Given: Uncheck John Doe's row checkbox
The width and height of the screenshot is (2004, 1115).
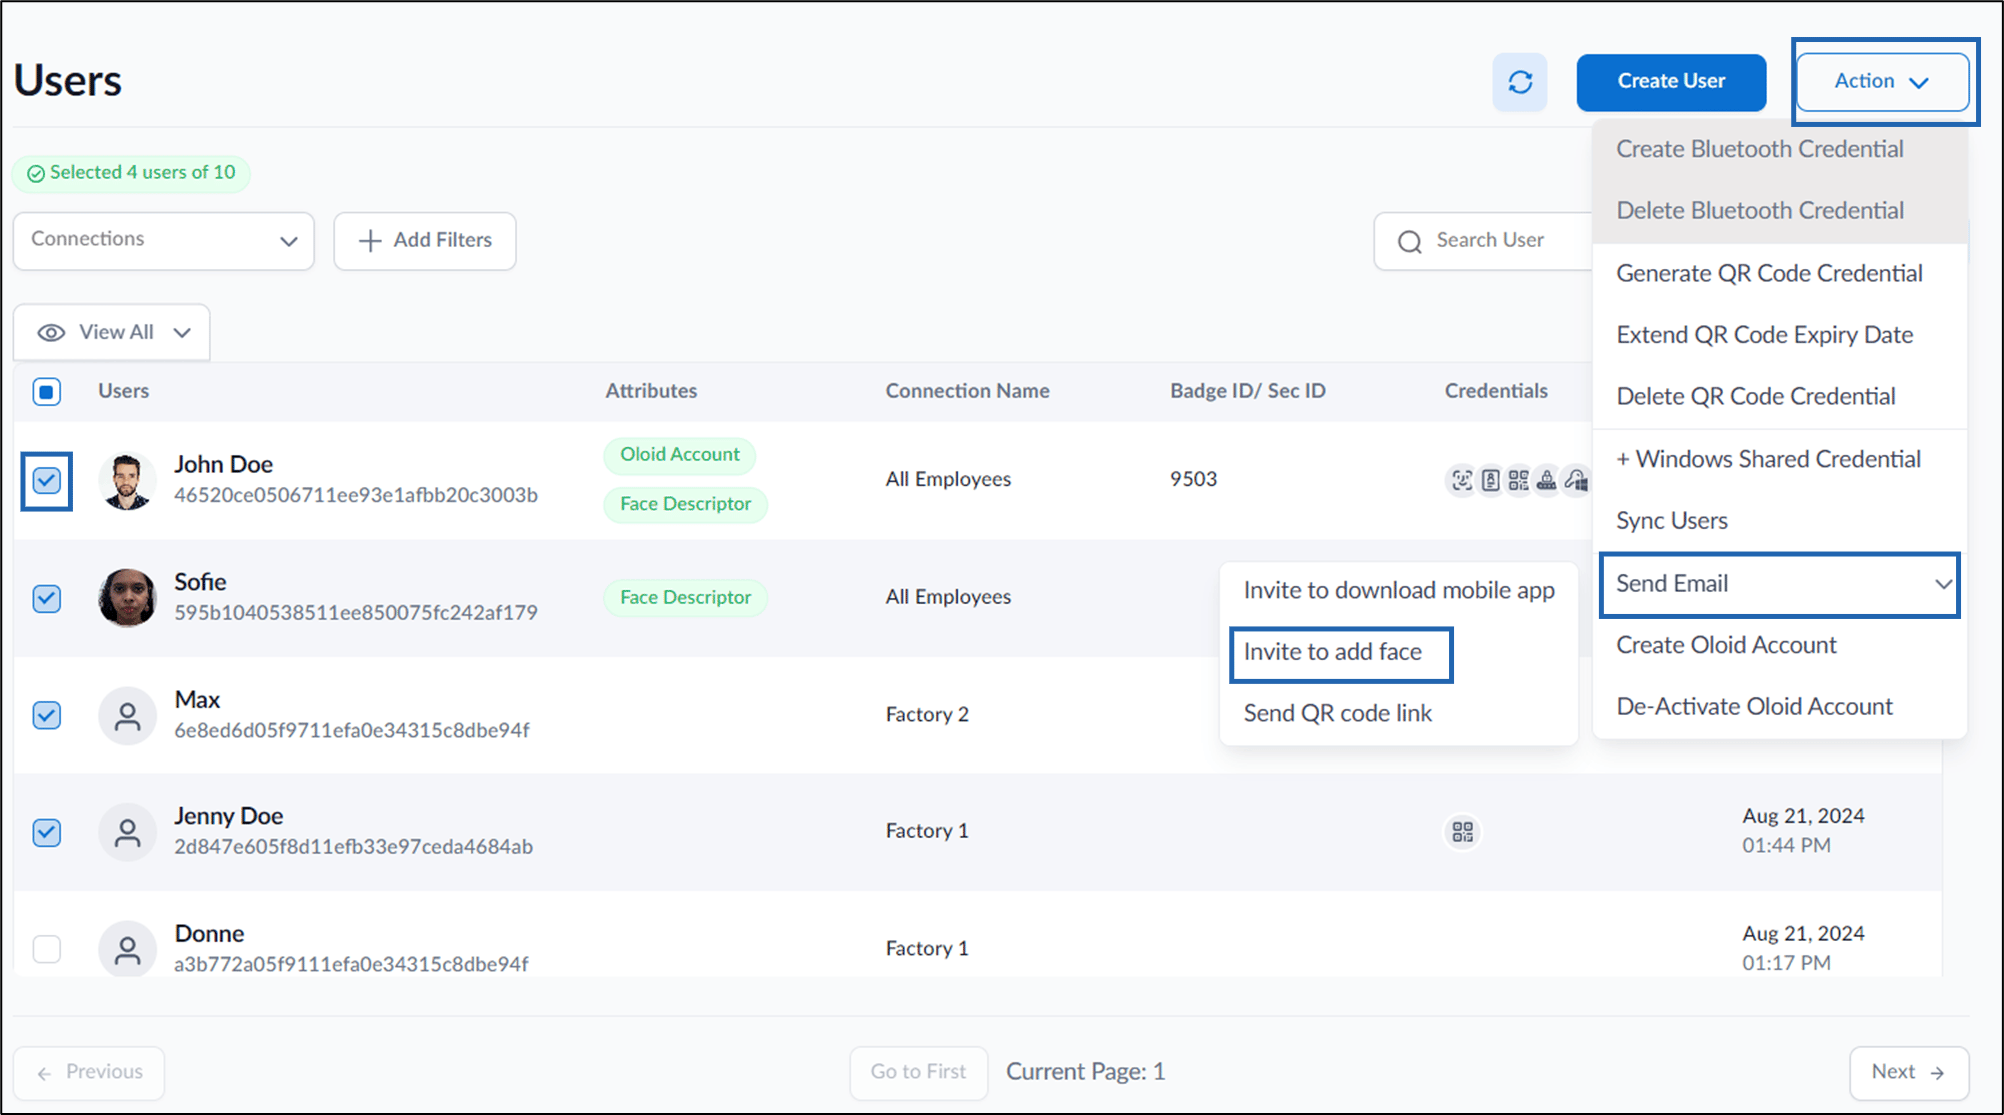Looking at the screenshot, I should pos(47,481).
